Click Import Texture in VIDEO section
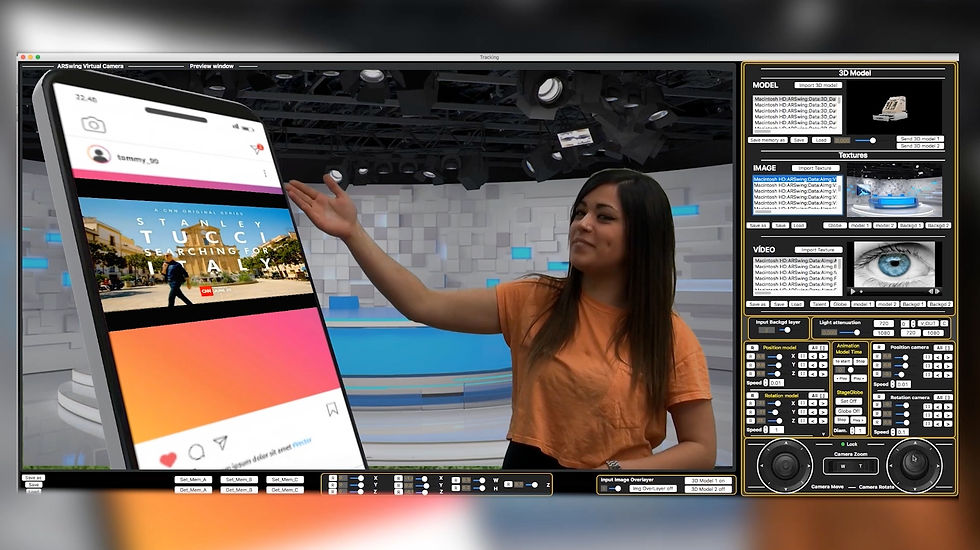The width and height of the screenshot is (980, 550). click(819, 250)
